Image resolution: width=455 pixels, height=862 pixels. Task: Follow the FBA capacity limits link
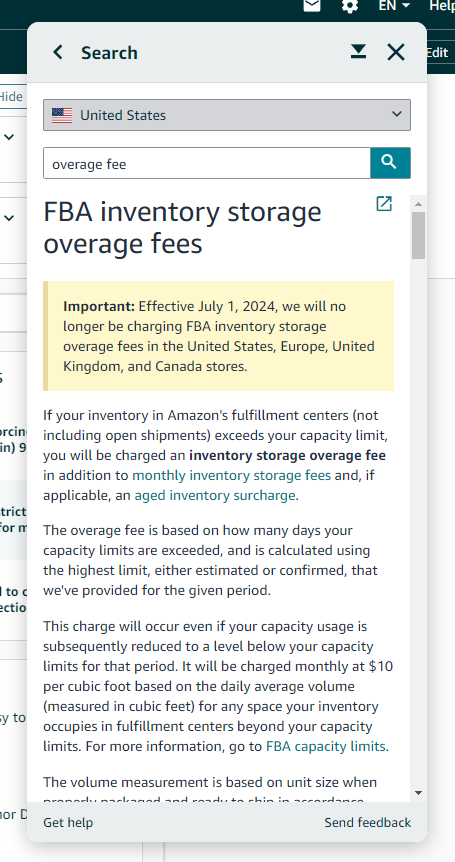pyautogui.click(x=325, y=746)
